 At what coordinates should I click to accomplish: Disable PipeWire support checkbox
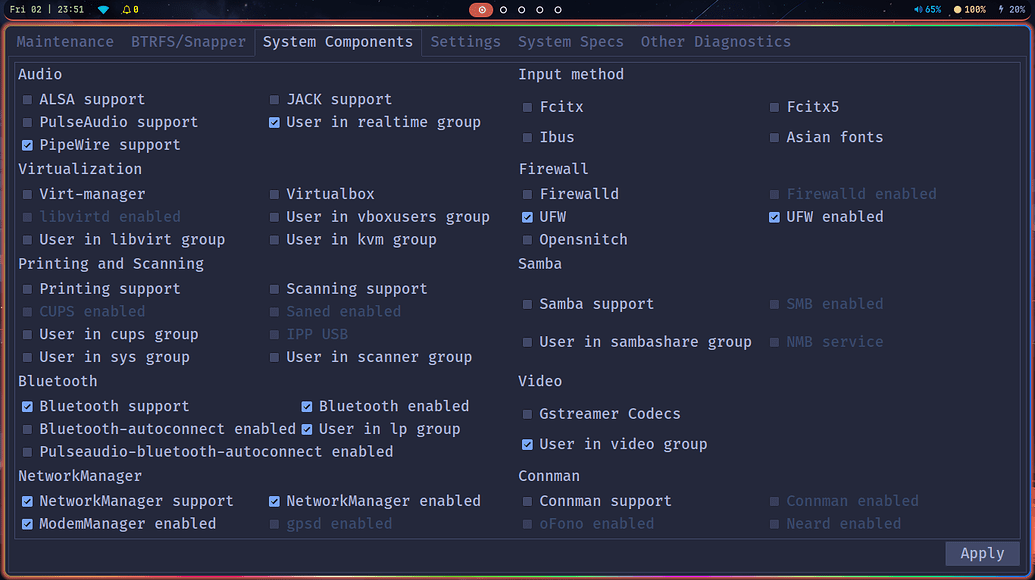click(x=28, y=145)
